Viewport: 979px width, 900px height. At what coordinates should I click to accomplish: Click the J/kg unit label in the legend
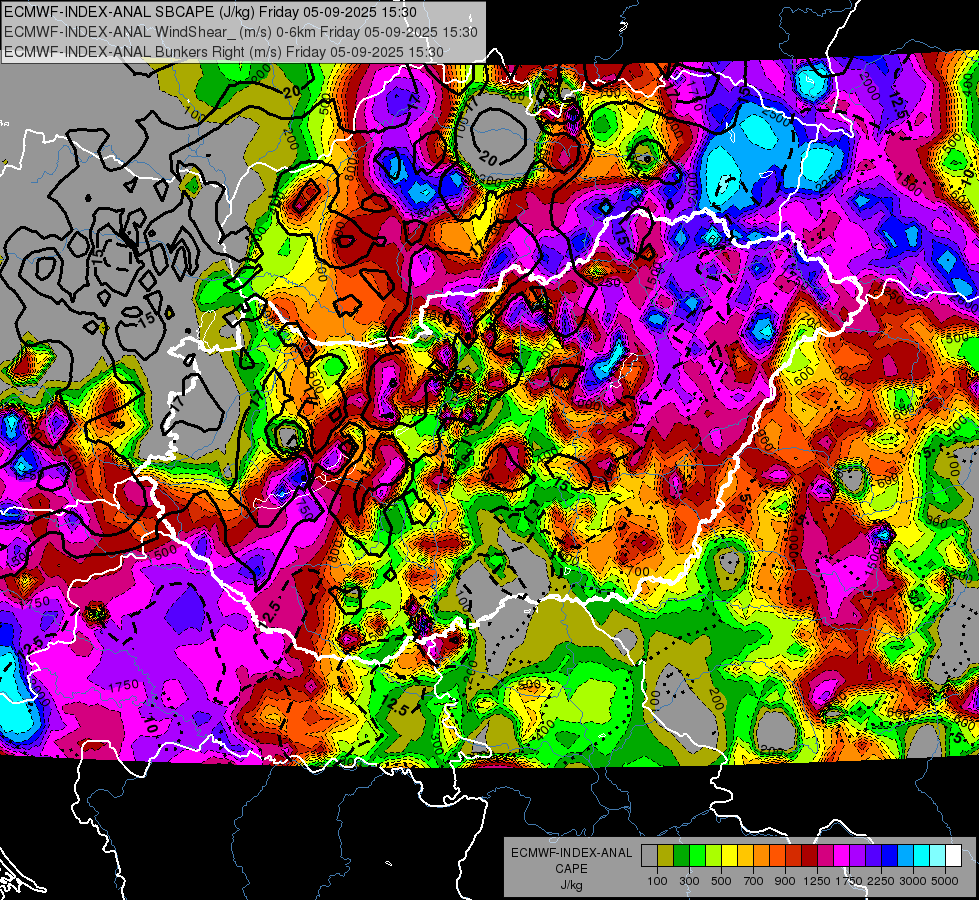click(572, 885)
